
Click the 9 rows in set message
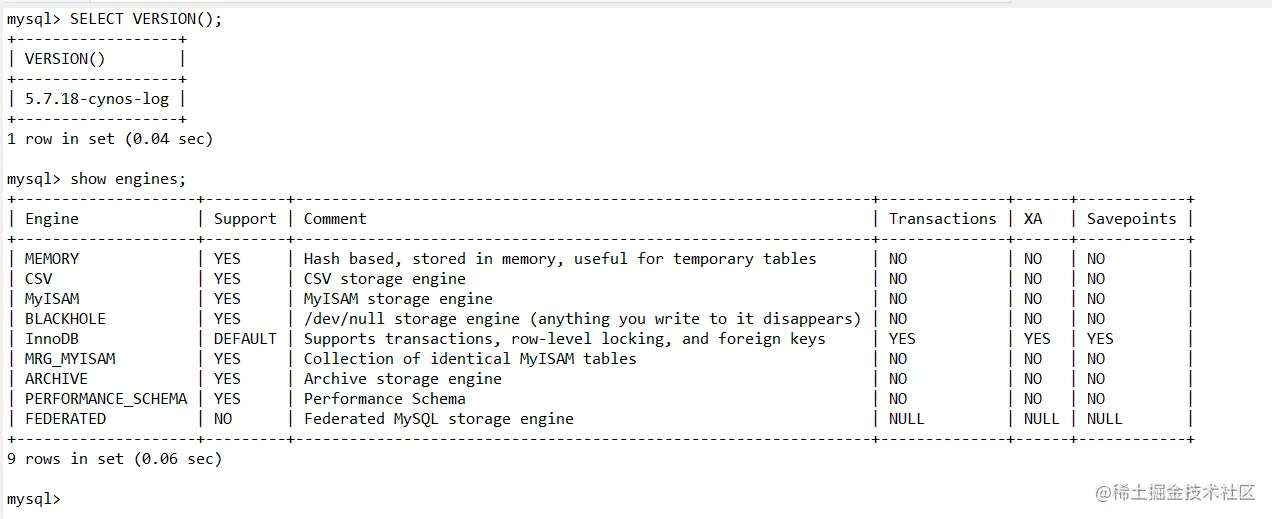[x=114, y=459]
